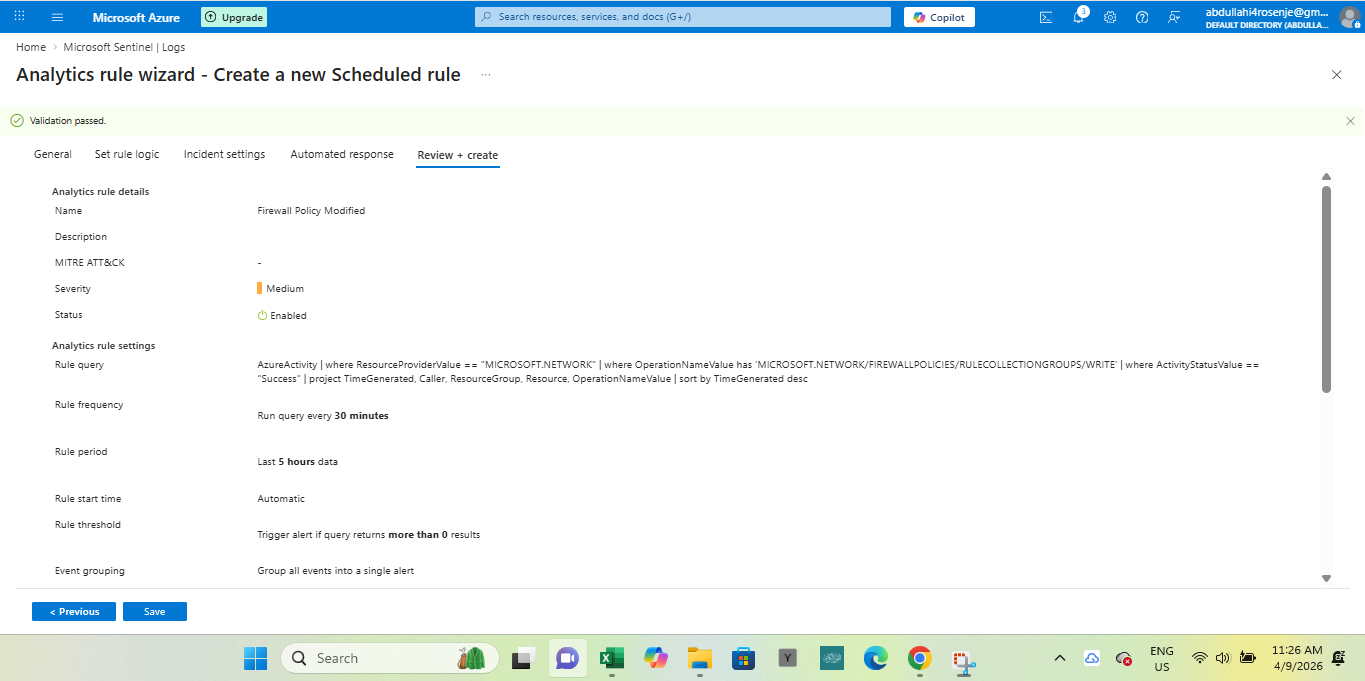The width and height of the screenshot is (1365, 681).
Task: Click Run query every 30 minutes text
Action: pos(323,415)
